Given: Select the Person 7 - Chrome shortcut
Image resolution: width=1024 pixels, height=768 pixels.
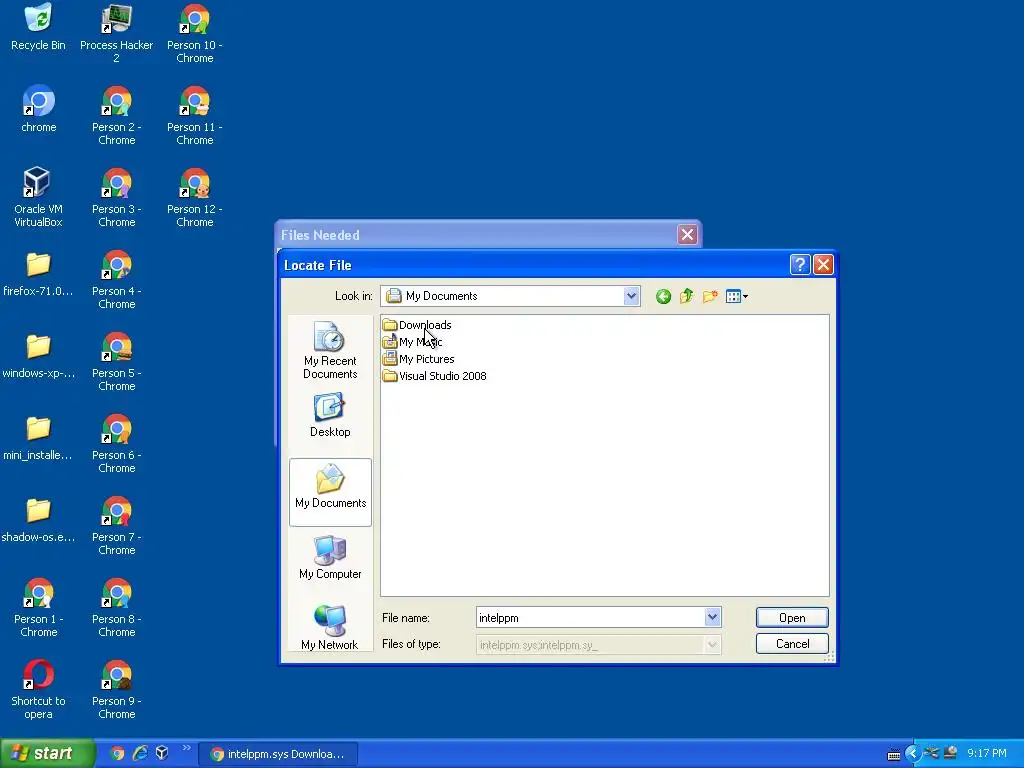Looking at the screenshot, I should point(116,525).
